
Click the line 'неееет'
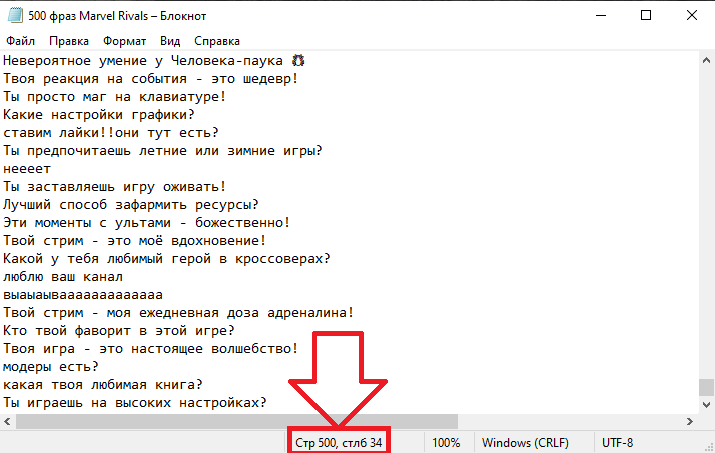coord(27,169)
